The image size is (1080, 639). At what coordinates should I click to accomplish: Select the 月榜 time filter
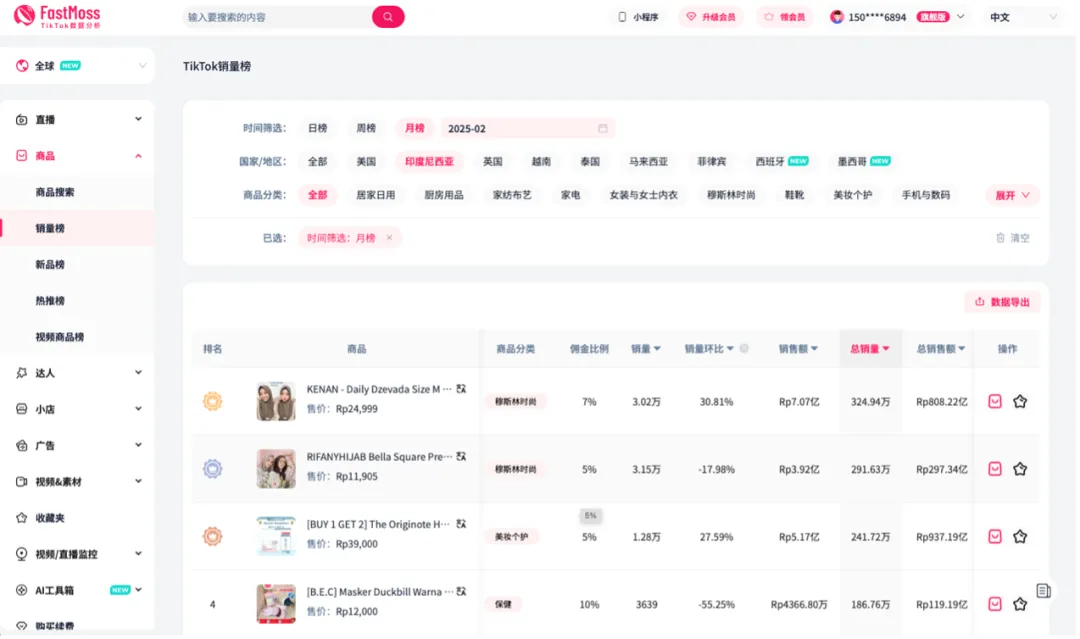[415, 129]
